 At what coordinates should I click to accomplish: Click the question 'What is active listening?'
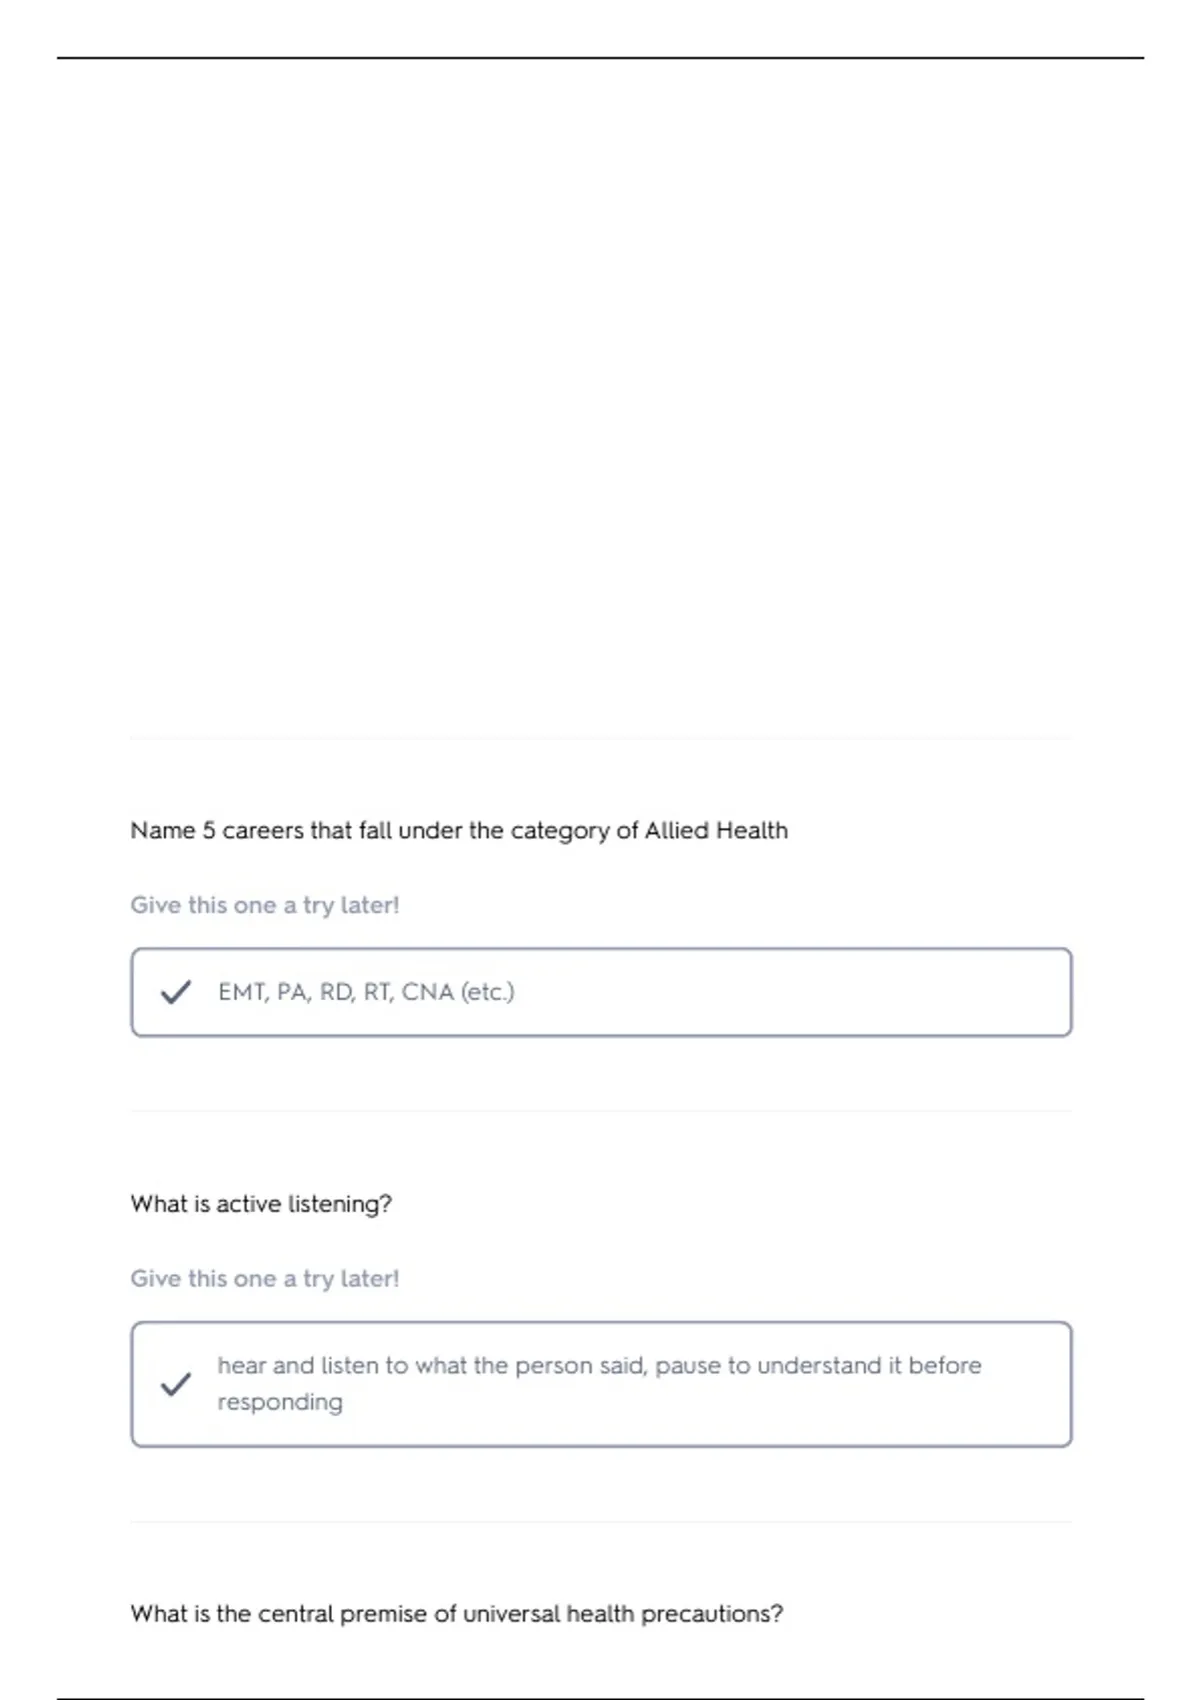click(261, 1204)
